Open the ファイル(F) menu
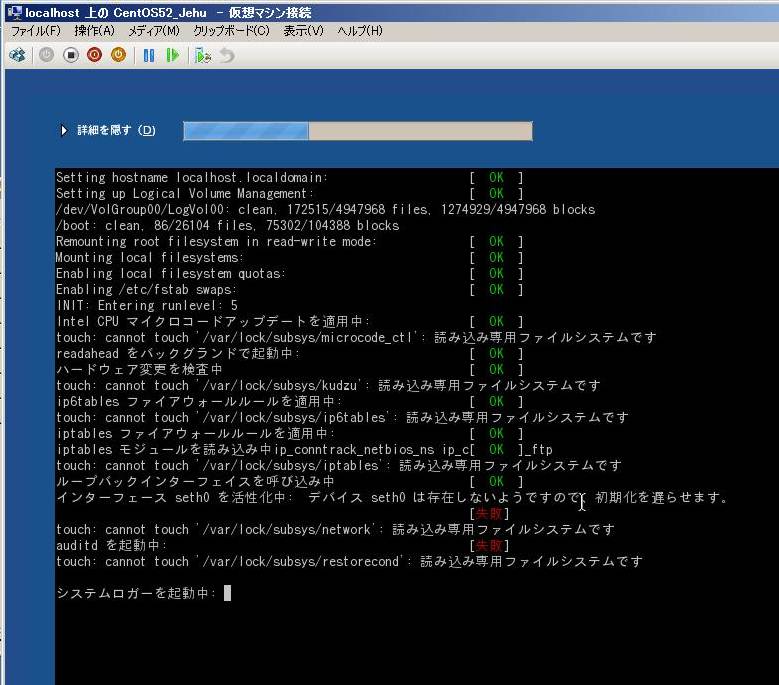The width and height of the screenshot is (779, 685). (x=36, y=31)
